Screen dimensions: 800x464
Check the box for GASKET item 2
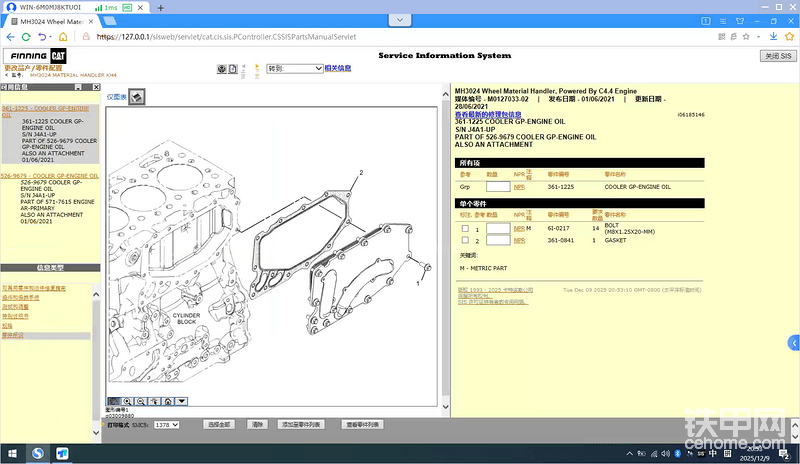(465, 241)
